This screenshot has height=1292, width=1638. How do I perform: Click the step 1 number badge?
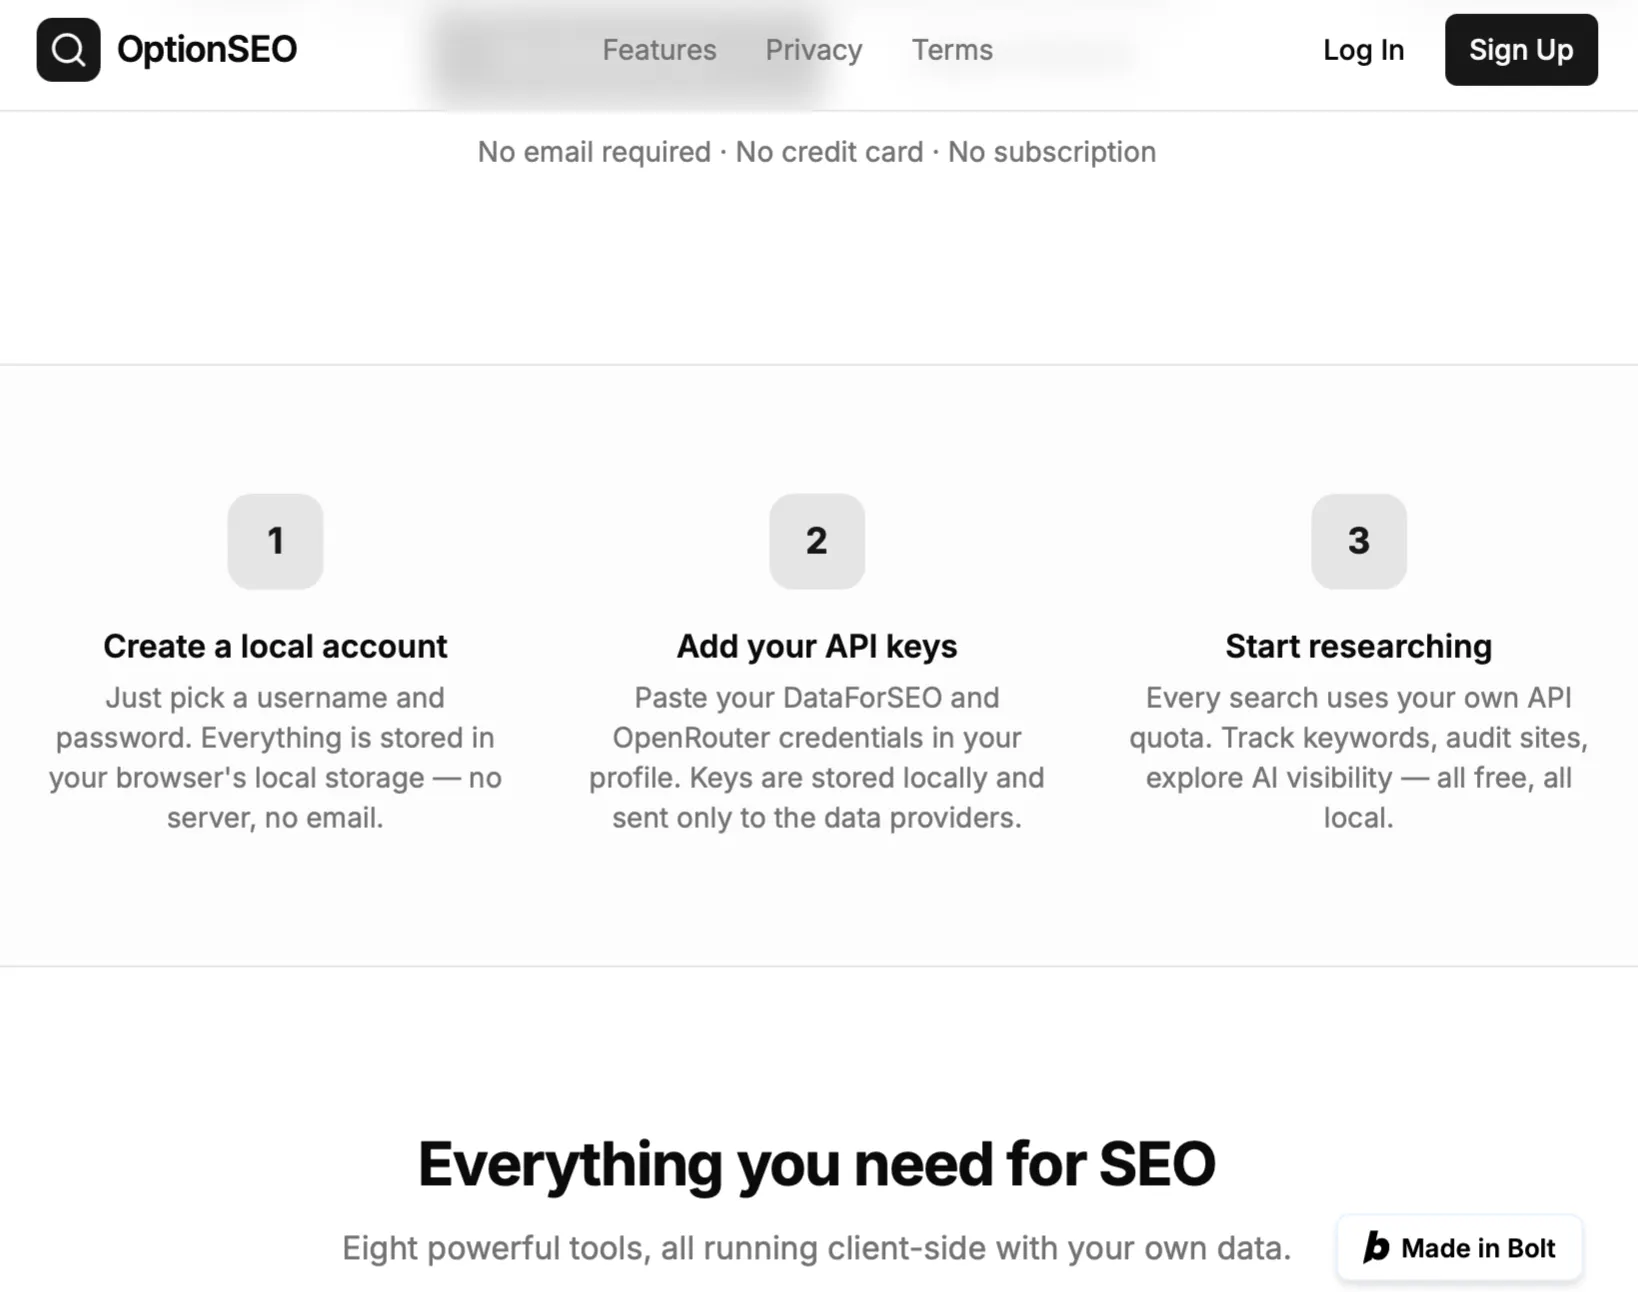pos(275,541)
